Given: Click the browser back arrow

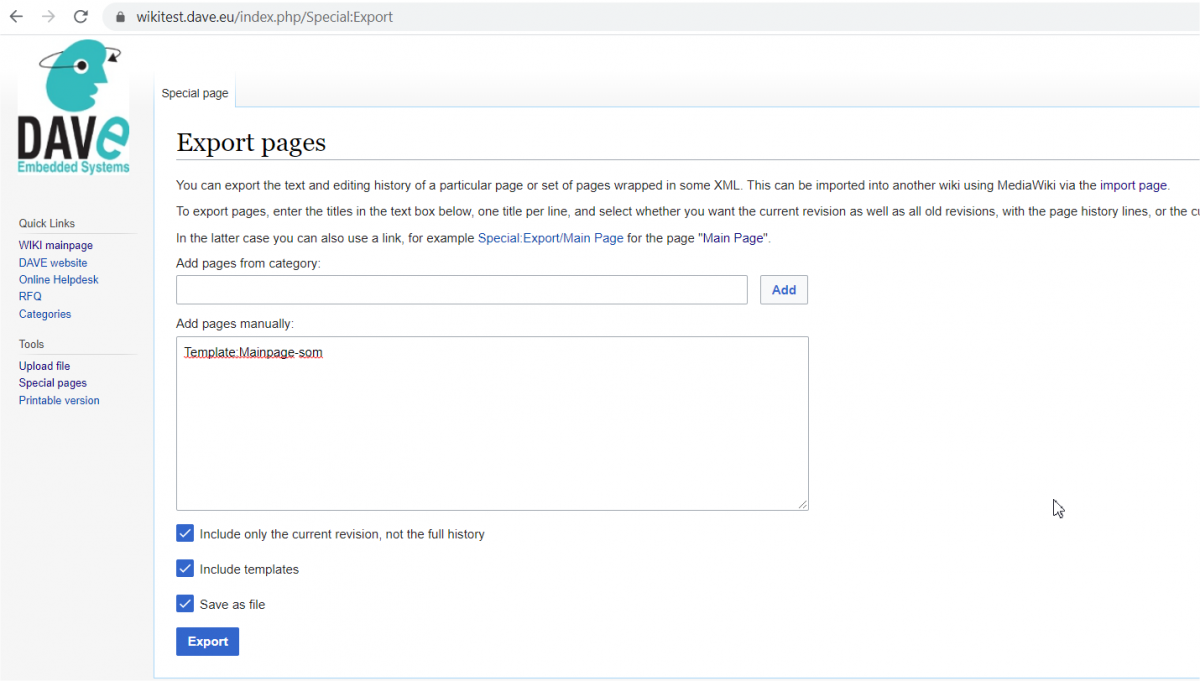Looking at the screenshot, I should (x=16, y=17).
